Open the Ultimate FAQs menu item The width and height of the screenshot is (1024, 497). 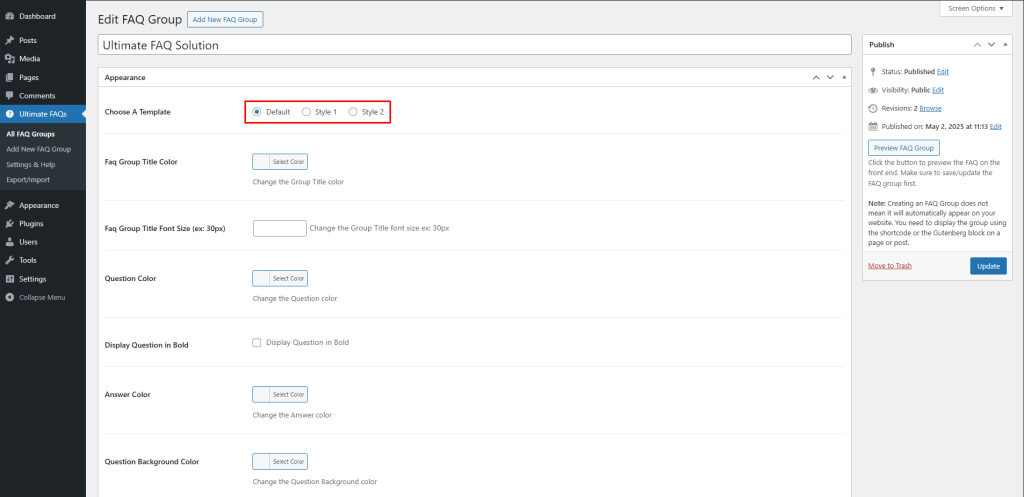(42, 114)
